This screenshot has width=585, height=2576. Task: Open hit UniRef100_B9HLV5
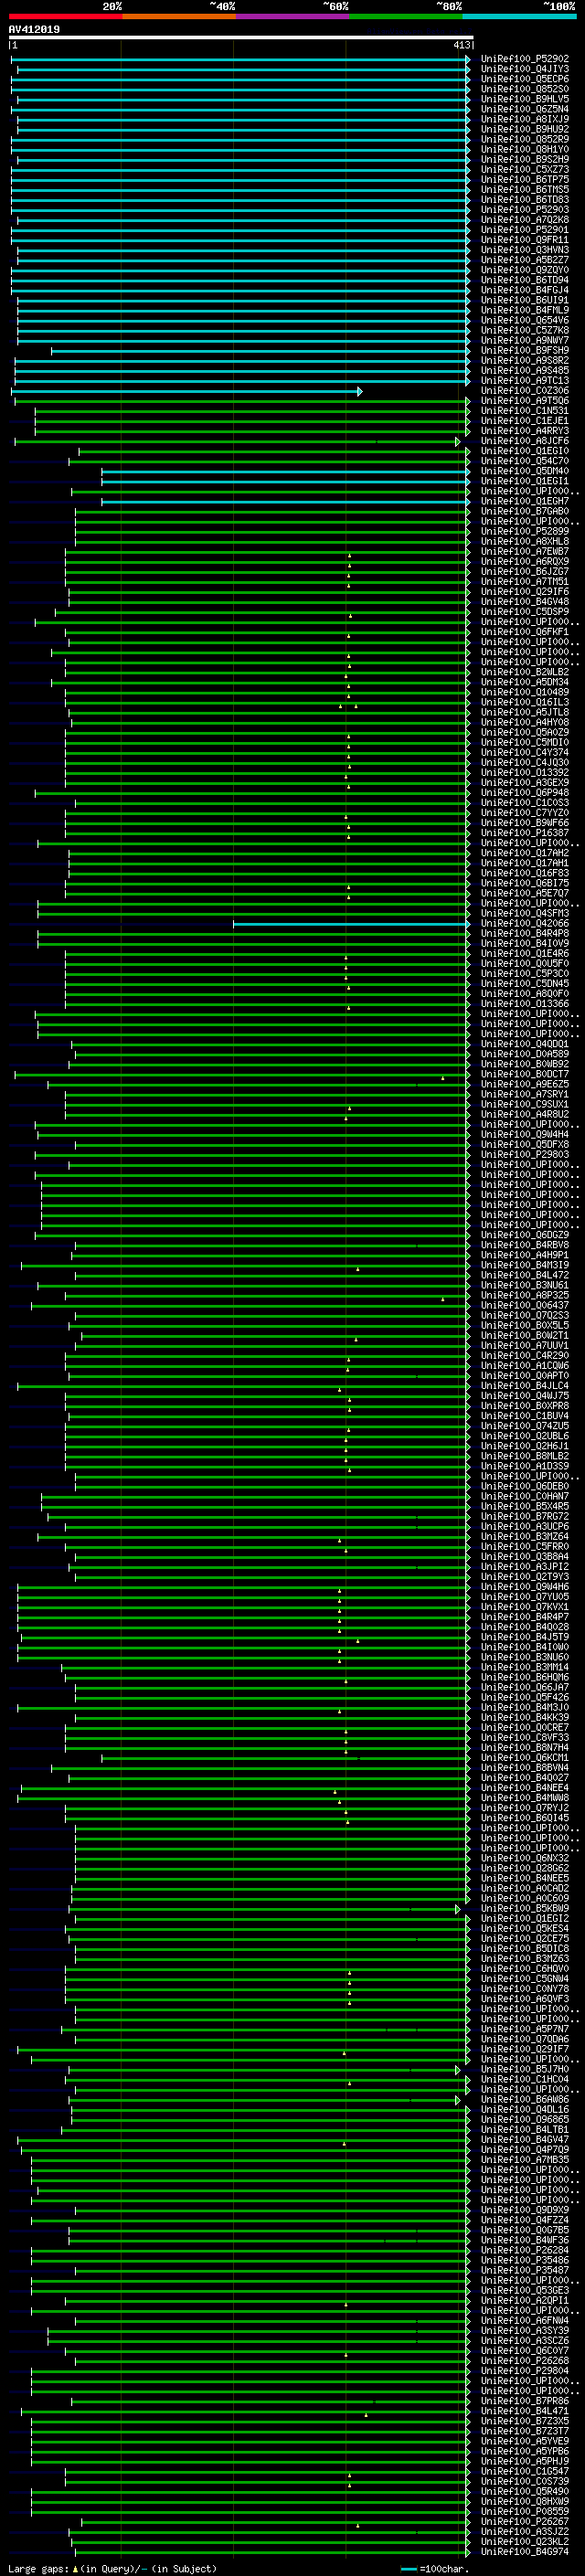click(525, 99)
